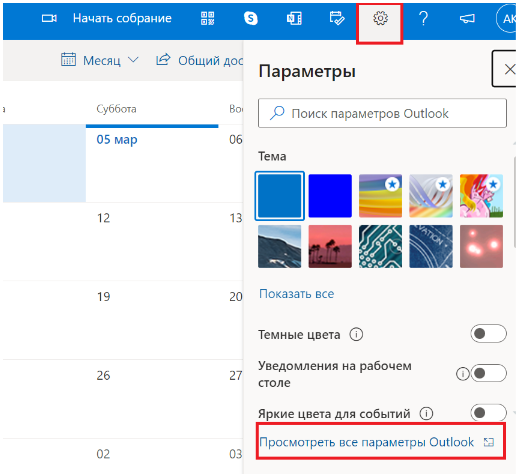
Task: Open Просмотреть все параметры Outlook link
Action: coord(366,442)
